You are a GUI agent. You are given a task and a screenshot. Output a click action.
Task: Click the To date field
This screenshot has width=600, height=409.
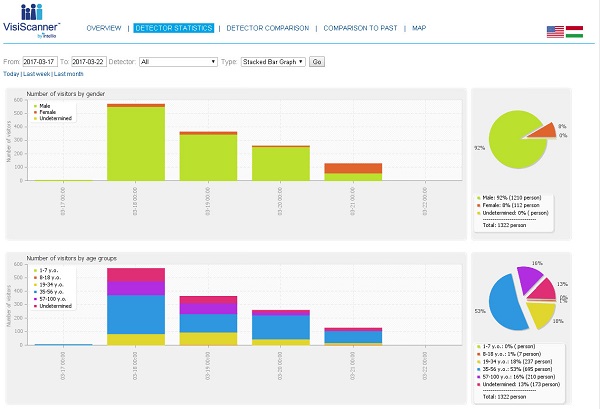tap(89, 62)
